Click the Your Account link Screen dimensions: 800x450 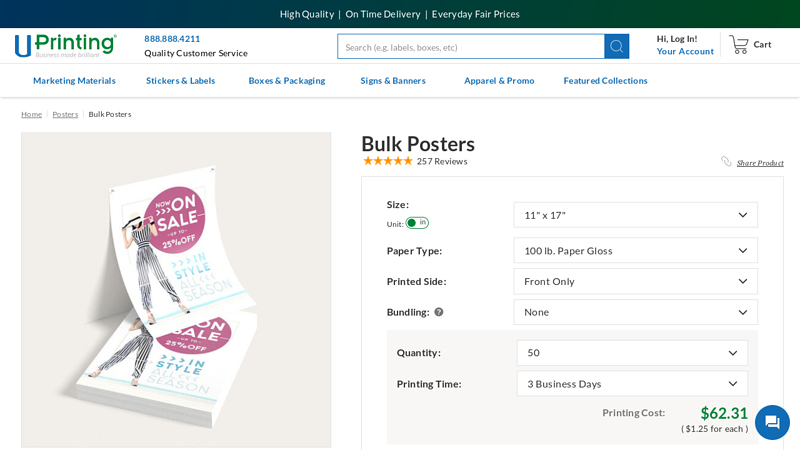685,51
